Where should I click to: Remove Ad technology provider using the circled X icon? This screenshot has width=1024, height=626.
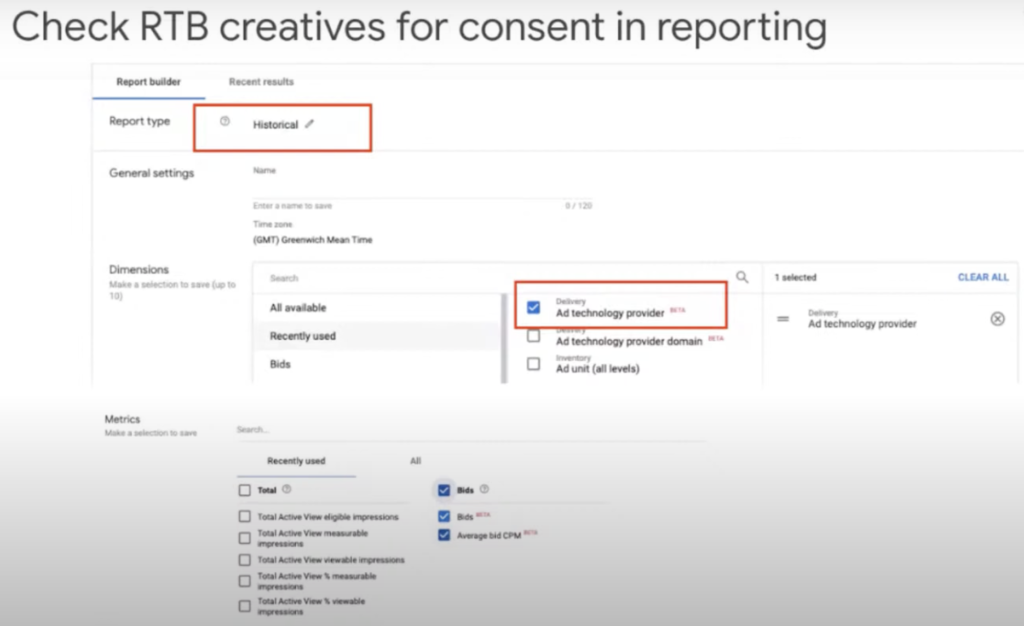tap(997, 319)
